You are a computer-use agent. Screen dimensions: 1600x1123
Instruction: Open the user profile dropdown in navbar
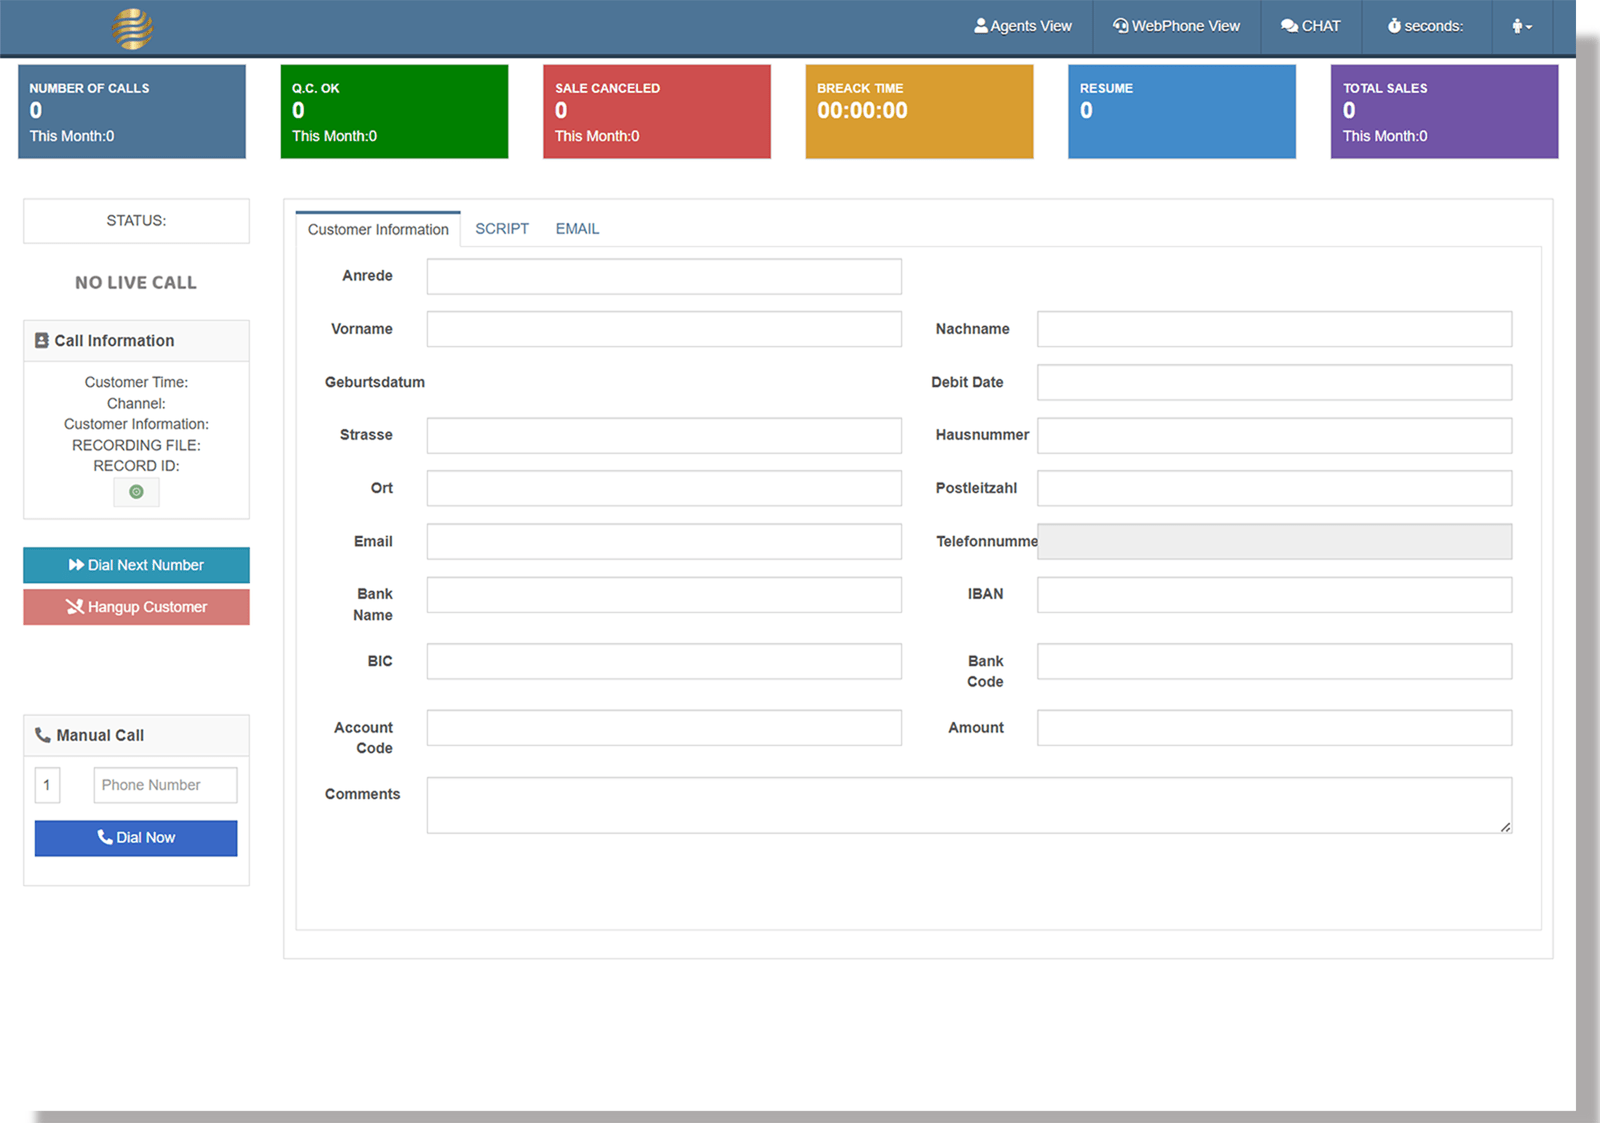[1521, 27]
